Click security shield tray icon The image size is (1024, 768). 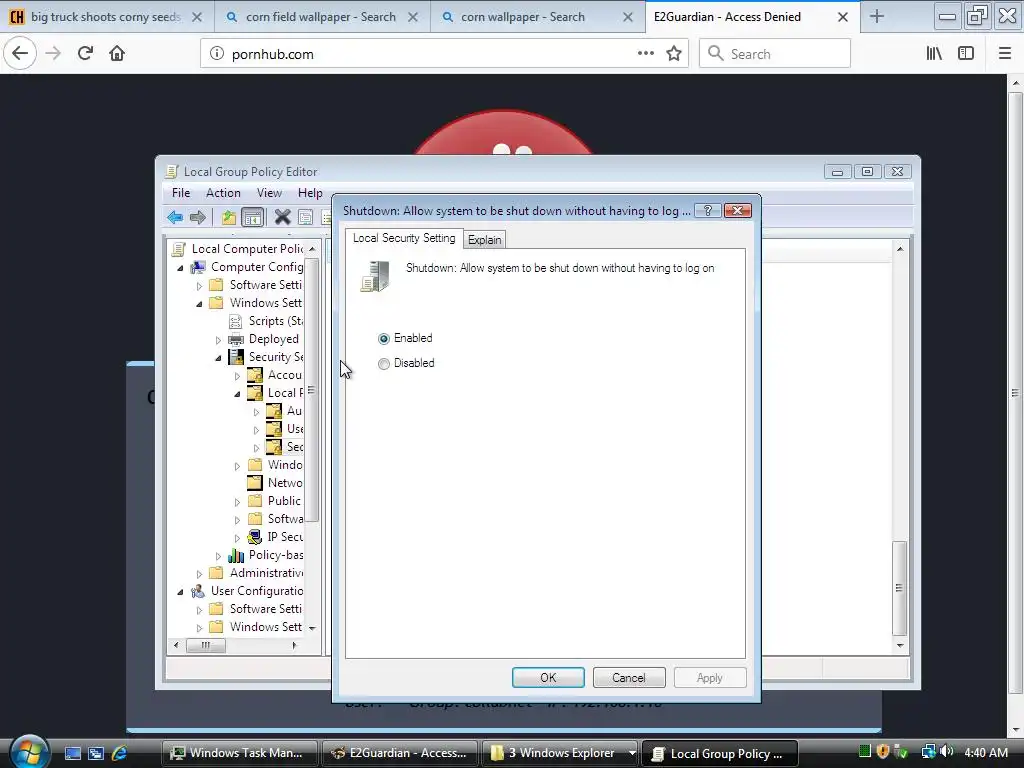tap(884, 752)
